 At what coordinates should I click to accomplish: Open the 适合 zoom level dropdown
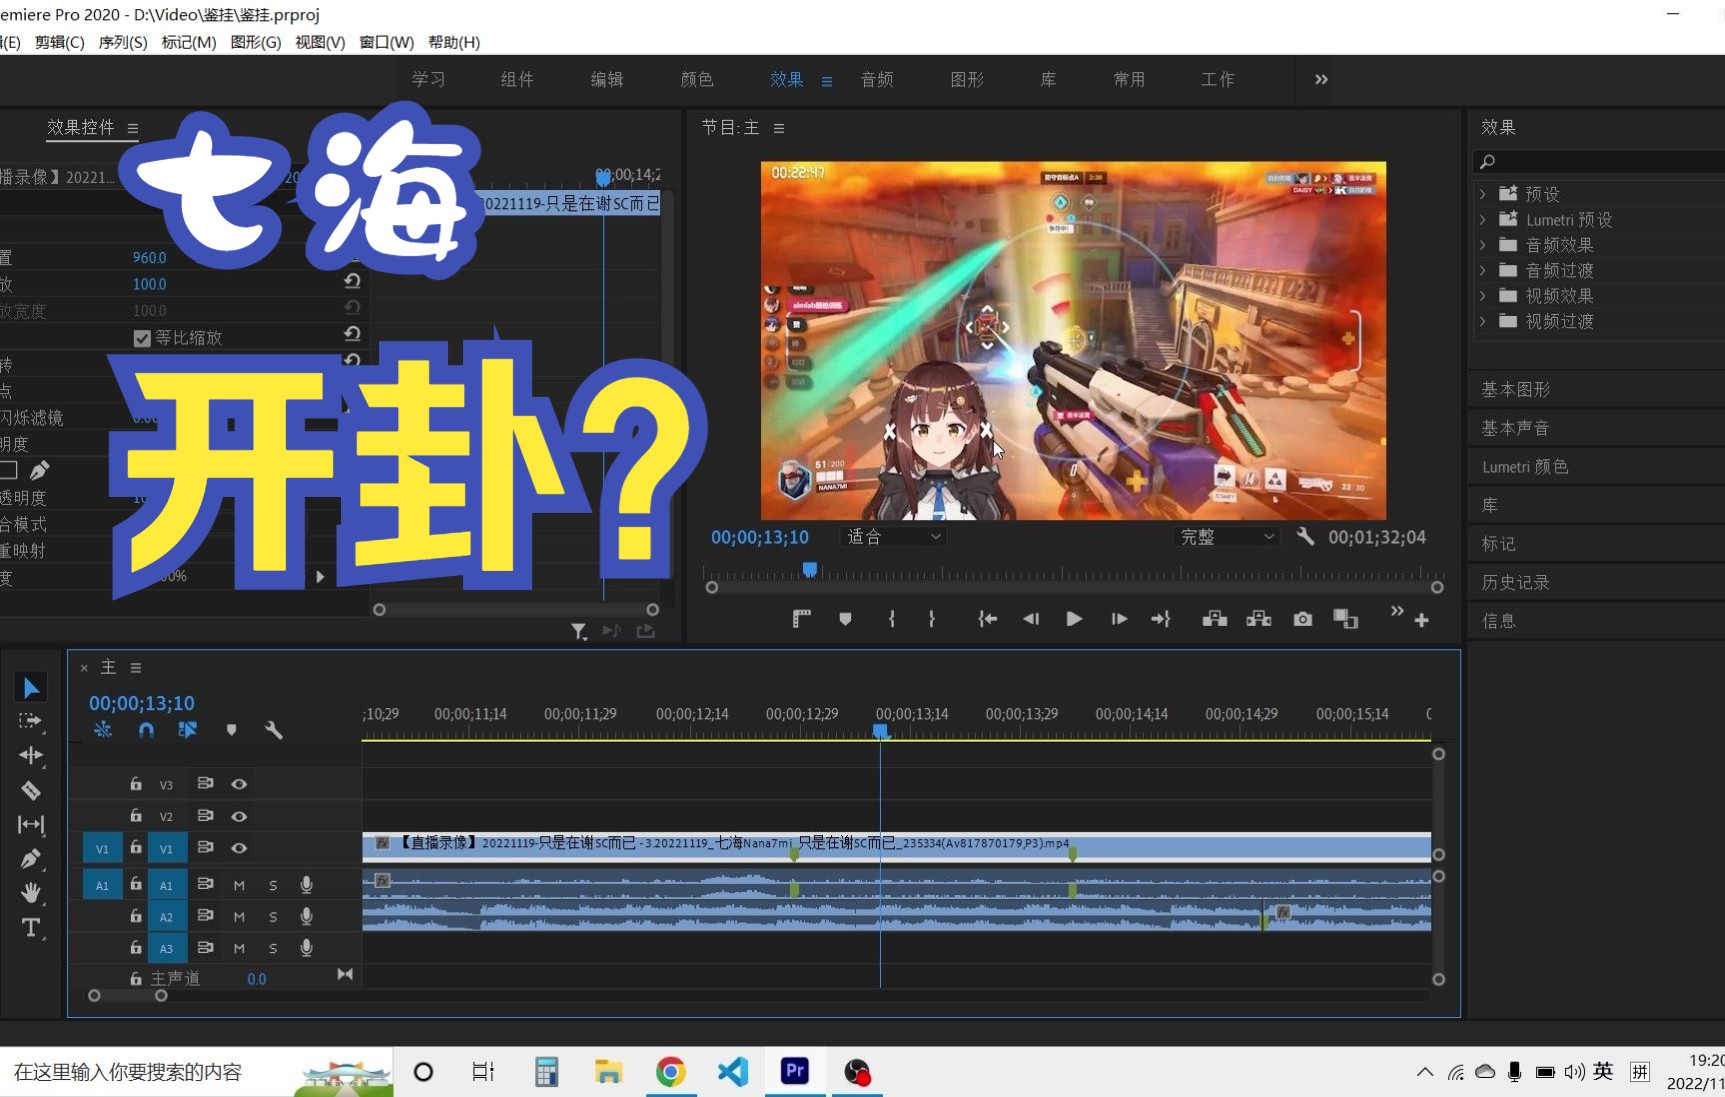(894, 537)
